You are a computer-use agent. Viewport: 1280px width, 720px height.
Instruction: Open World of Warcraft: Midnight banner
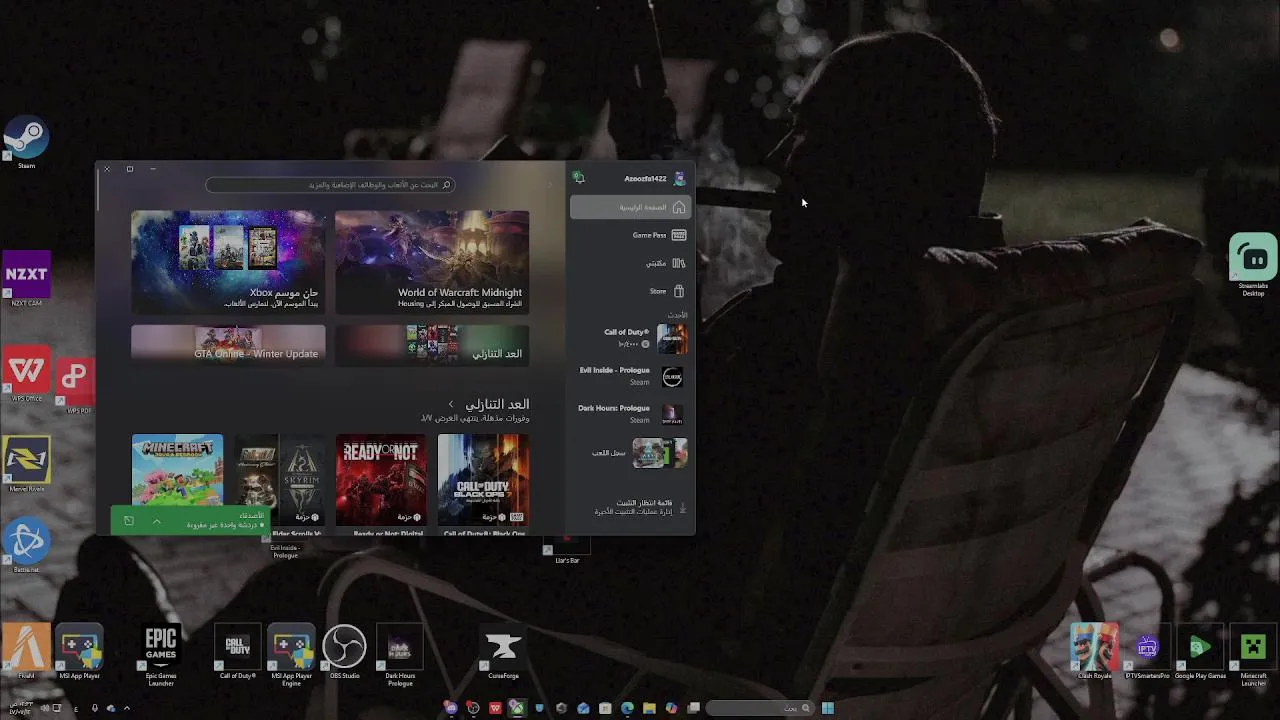[432, 262]
